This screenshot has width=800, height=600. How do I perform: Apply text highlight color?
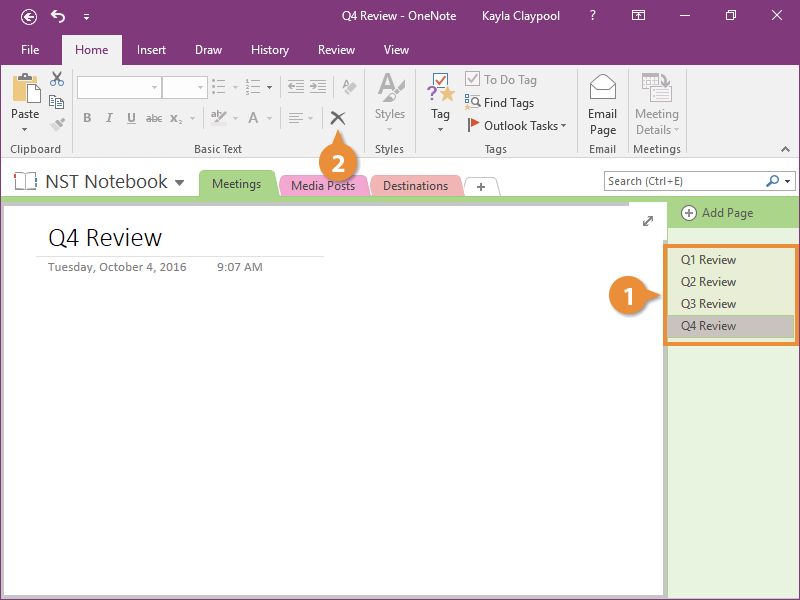click(x=219, y=118)
